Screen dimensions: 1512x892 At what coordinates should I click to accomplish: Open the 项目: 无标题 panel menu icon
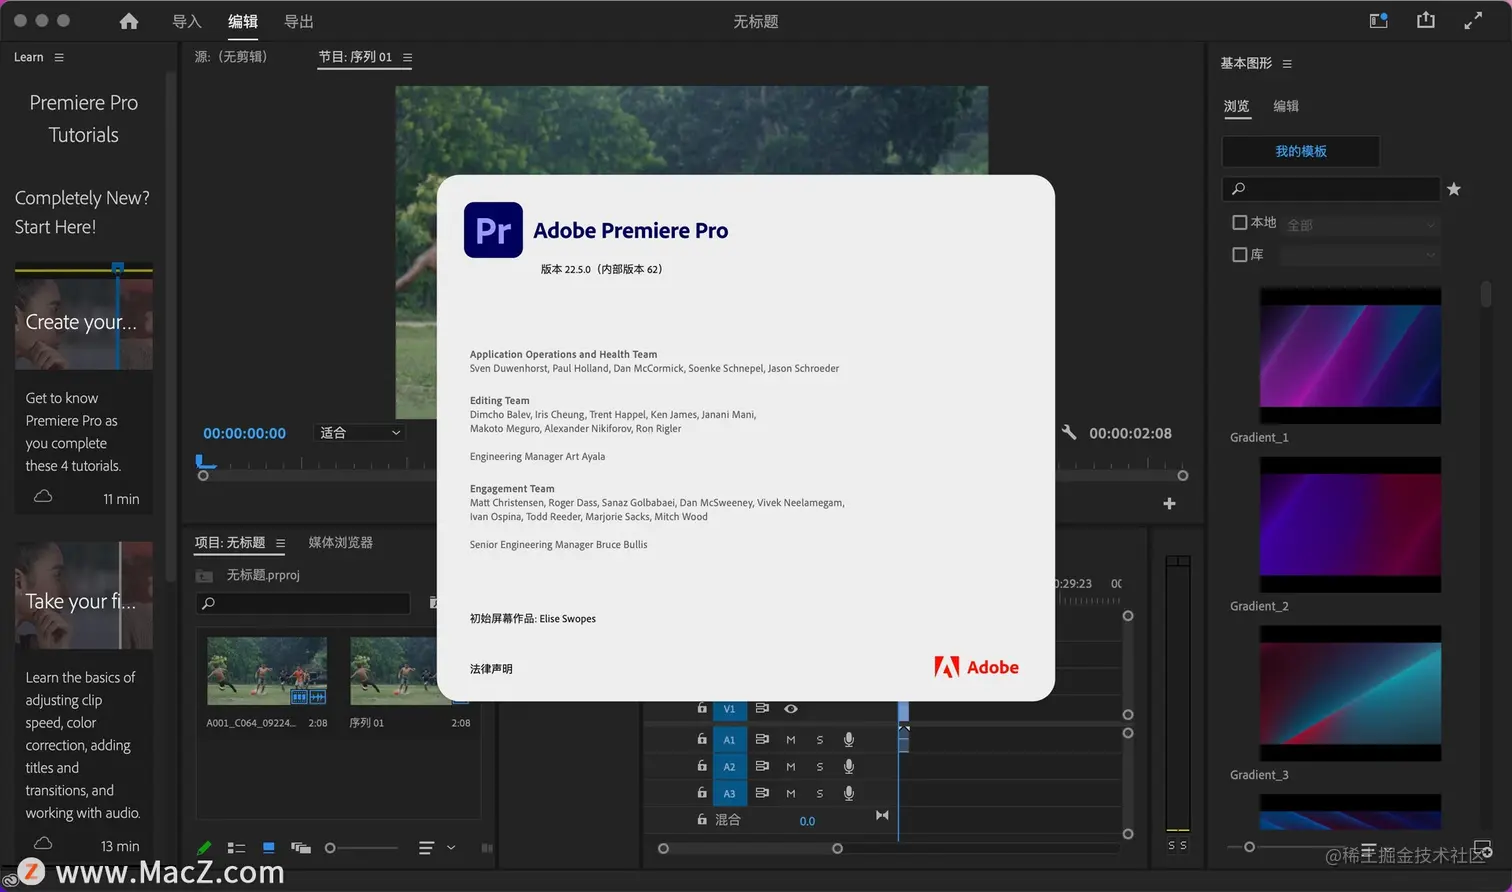click(280, 543)
